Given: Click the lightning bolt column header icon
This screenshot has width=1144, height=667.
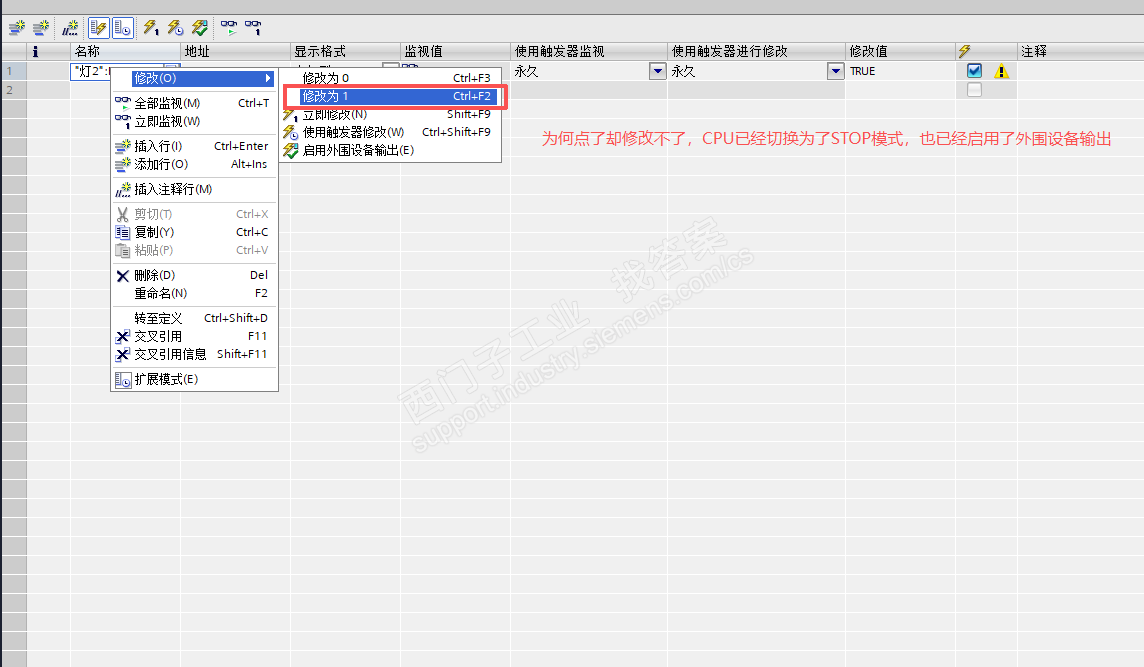Looking at the screenshot, I should pyautogui.click(x=965, y=51).
